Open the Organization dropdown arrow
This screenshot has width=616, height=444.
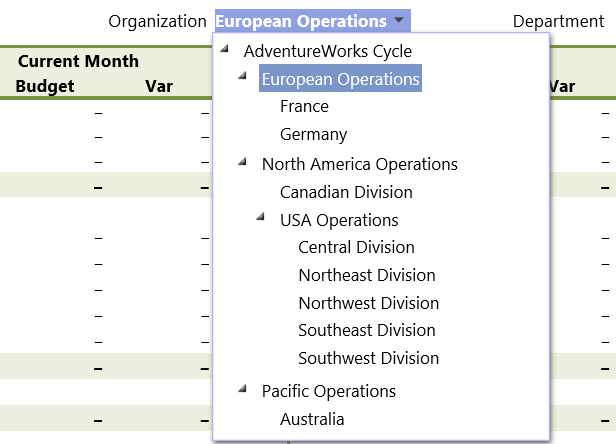(399, 21)
